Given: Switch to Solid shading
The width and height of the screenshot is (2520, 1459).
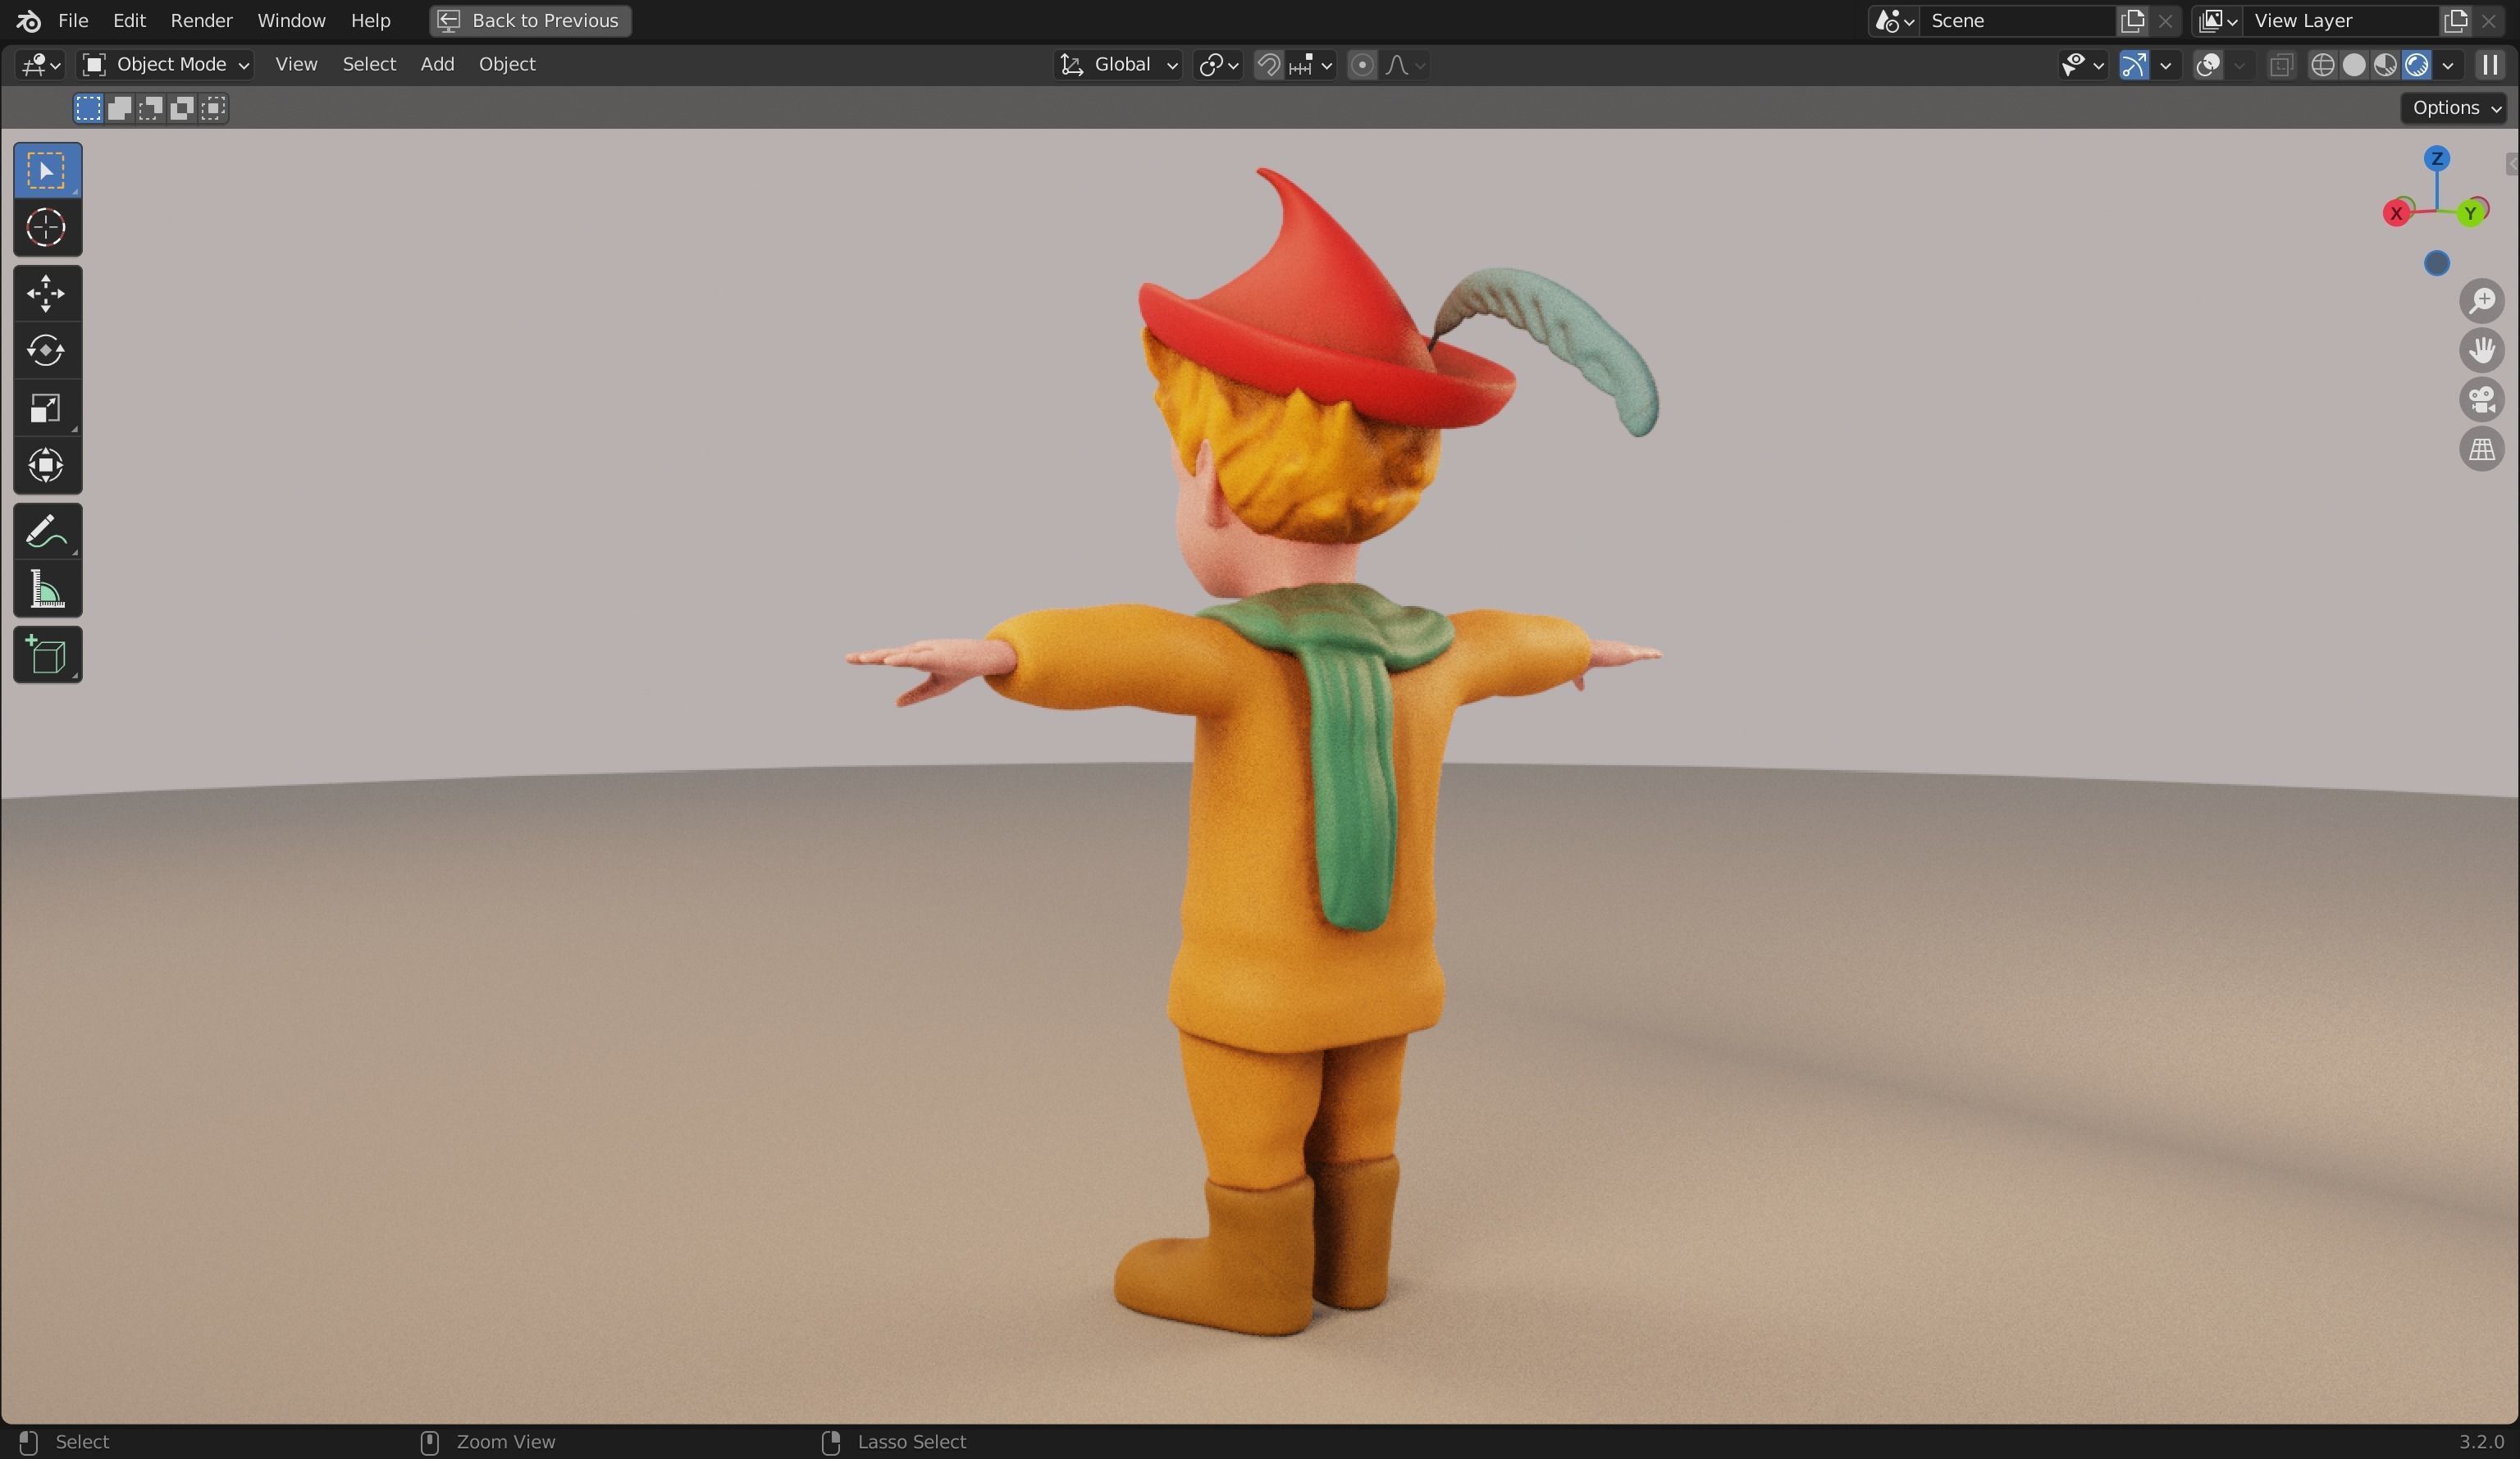Looking at the screenshot, I should point(2354,65).
